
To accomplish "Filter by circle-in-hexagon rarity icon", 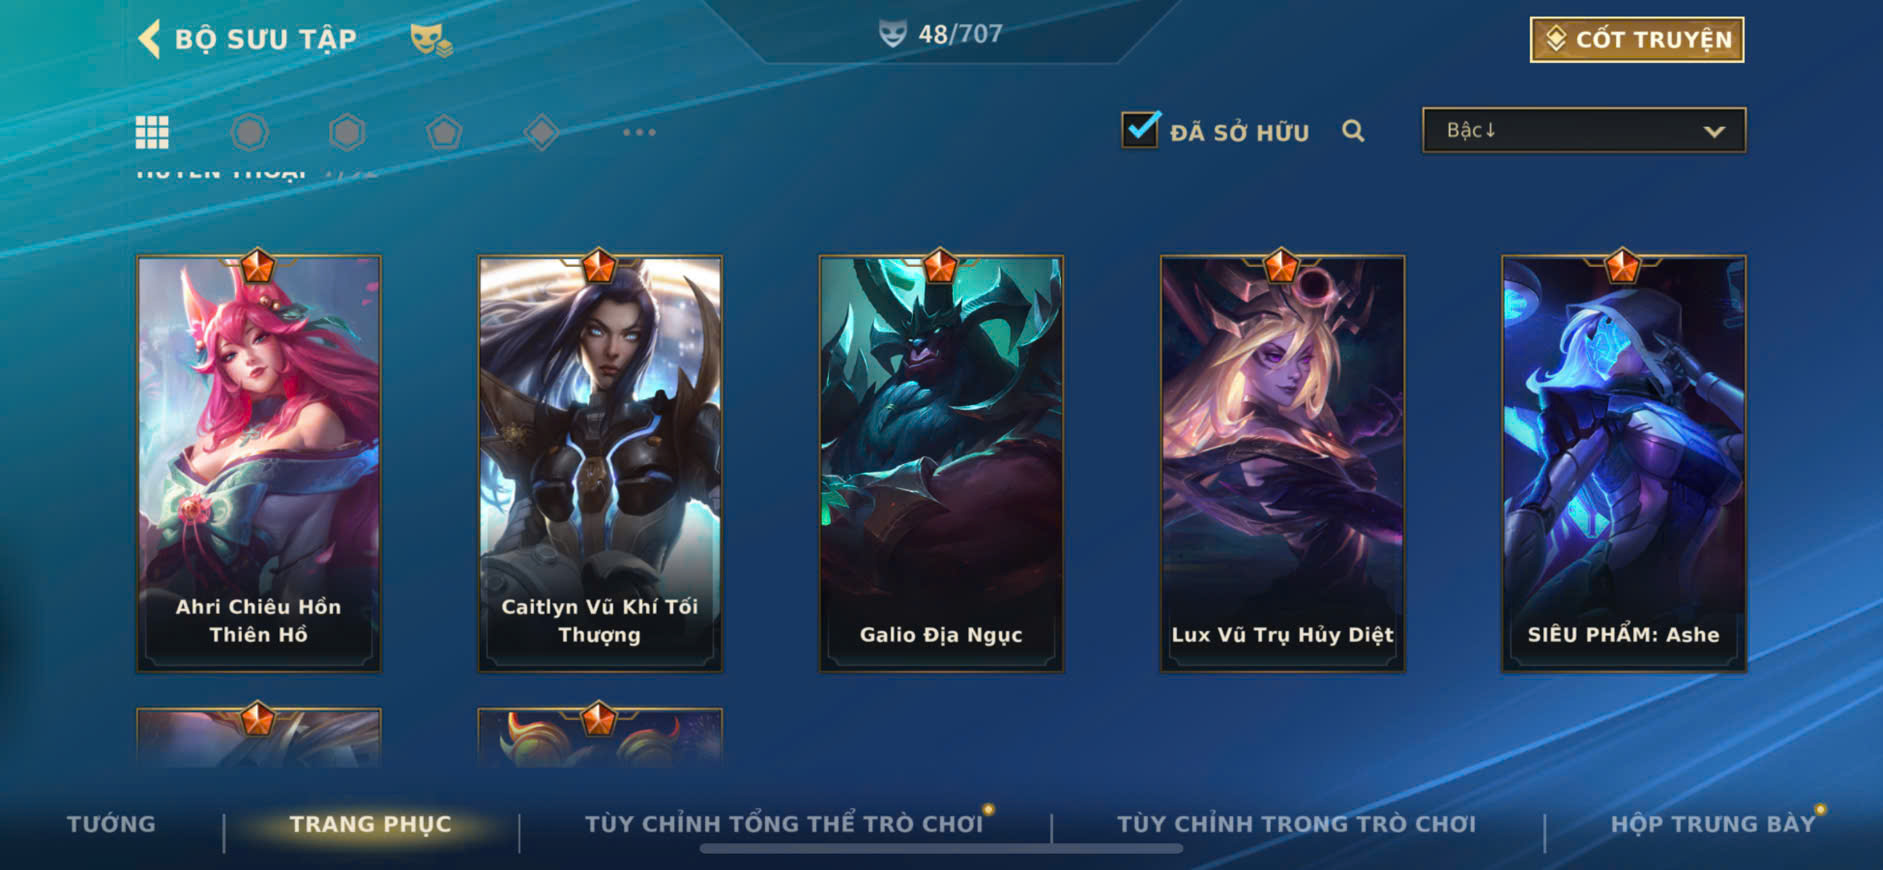I will pos(249,132).
